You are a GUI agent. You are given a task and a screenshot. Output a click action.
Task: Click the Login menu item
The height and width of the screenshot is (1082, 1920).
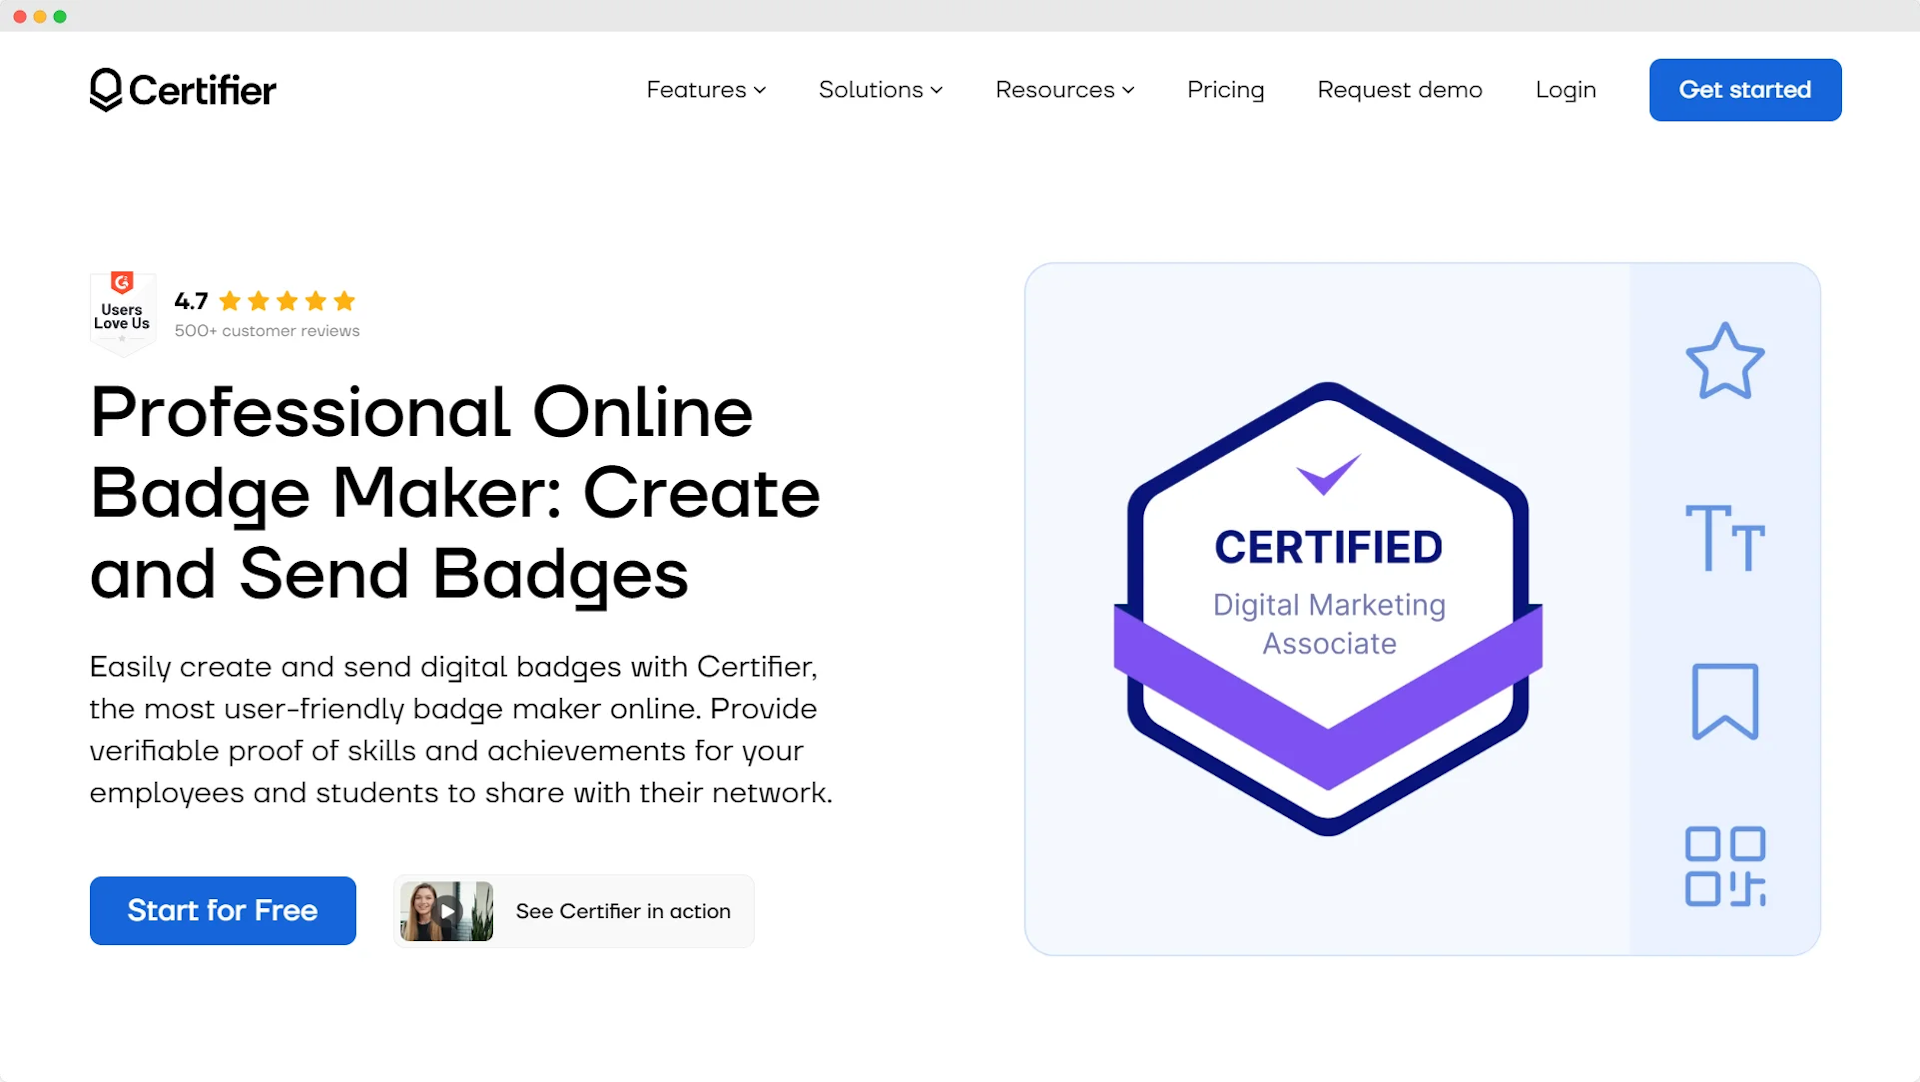coord(1567,90)
